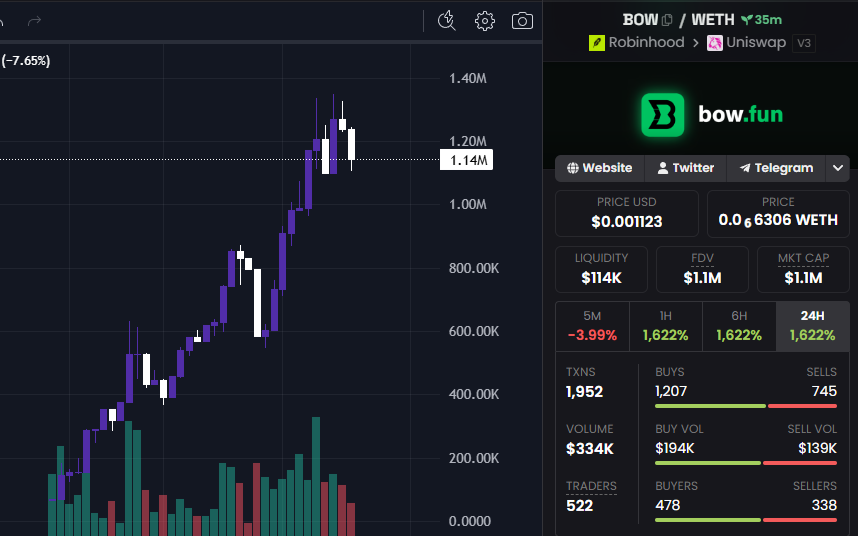The width and height of the screenshot is (858, 536).
Task: Click the BUYS 1,207 count
Action: (671, 391)
